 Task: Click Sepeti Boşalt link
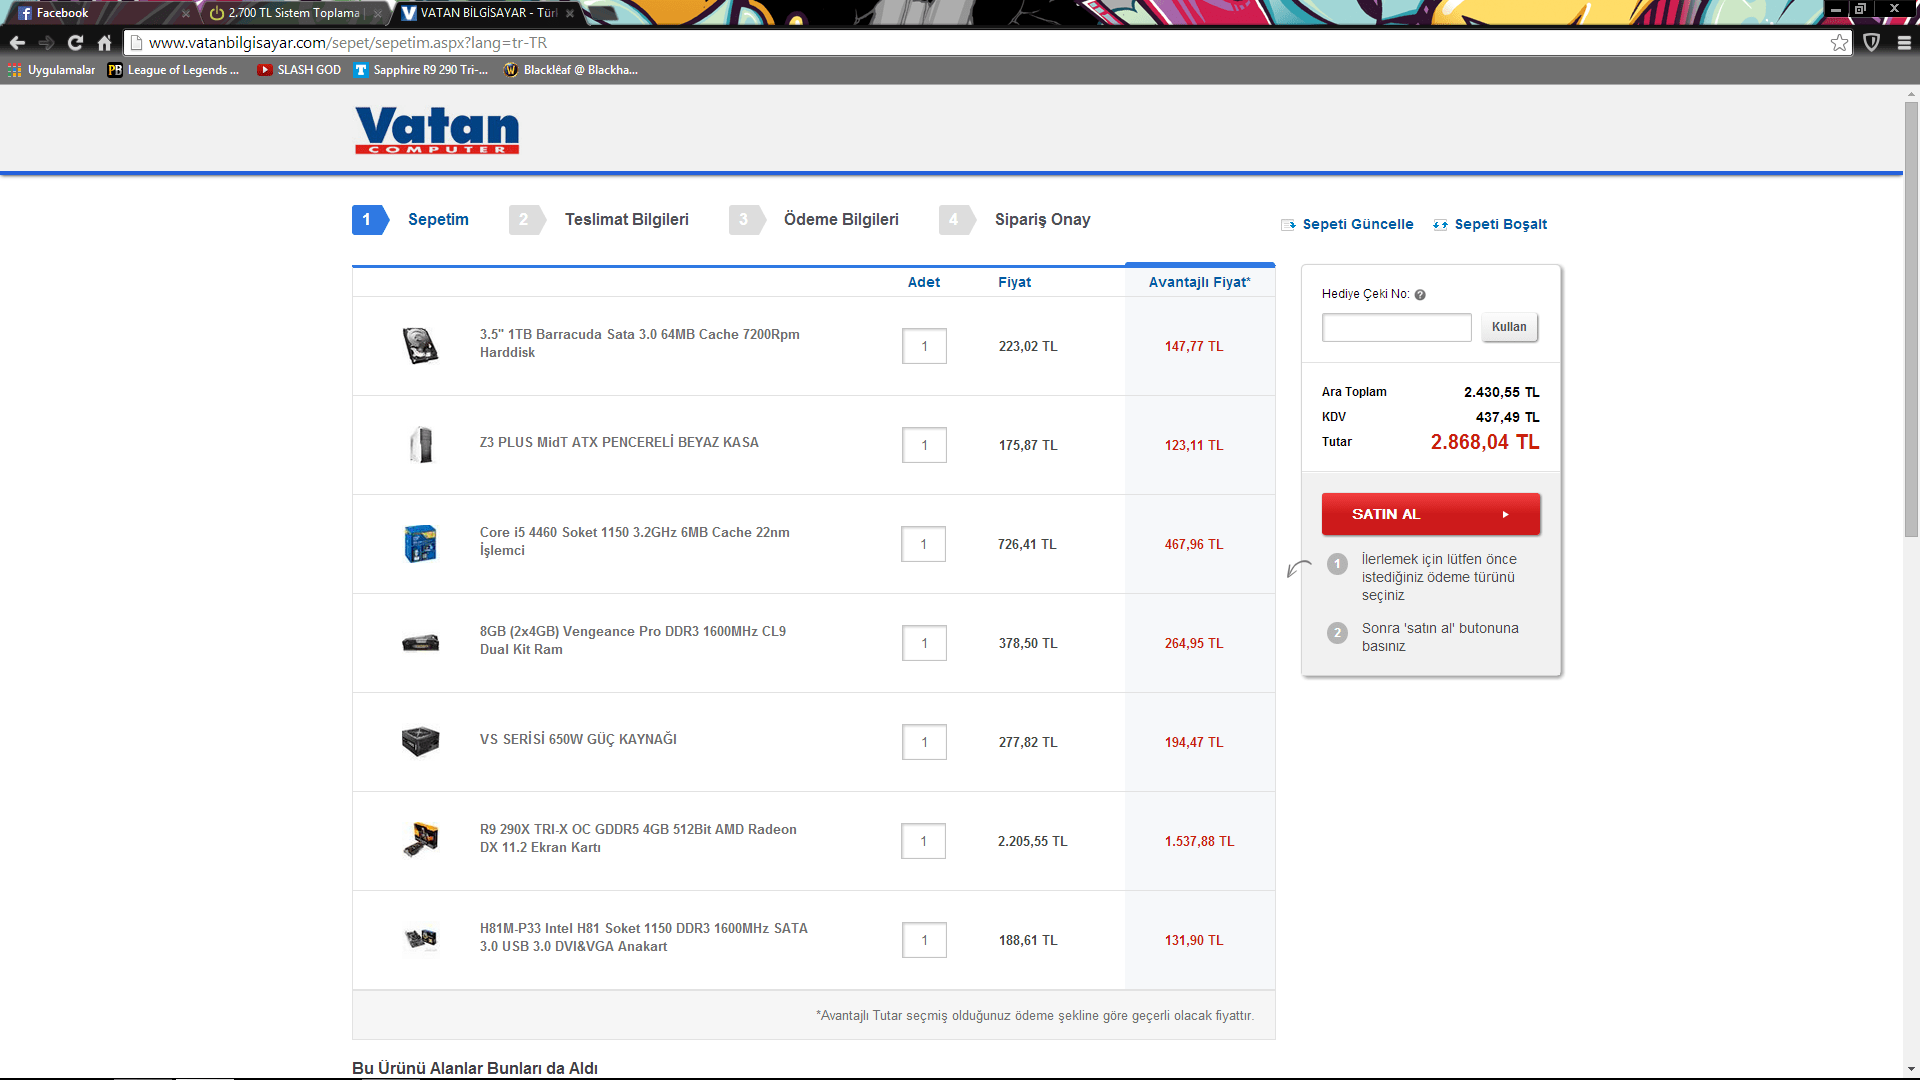click(x=1499, y=224)
